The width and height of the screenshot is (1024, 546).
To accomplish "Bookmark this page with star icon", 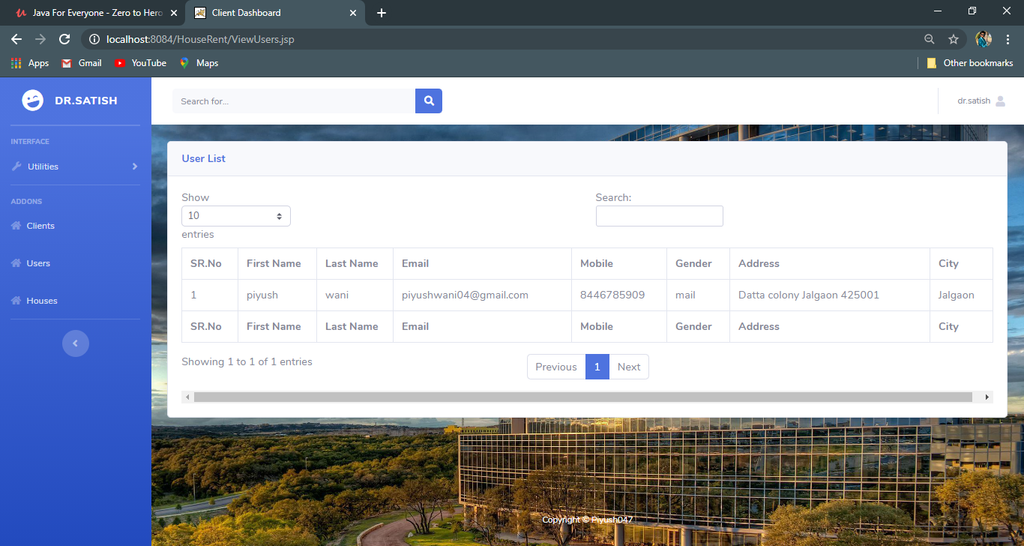I will [953, 39].
